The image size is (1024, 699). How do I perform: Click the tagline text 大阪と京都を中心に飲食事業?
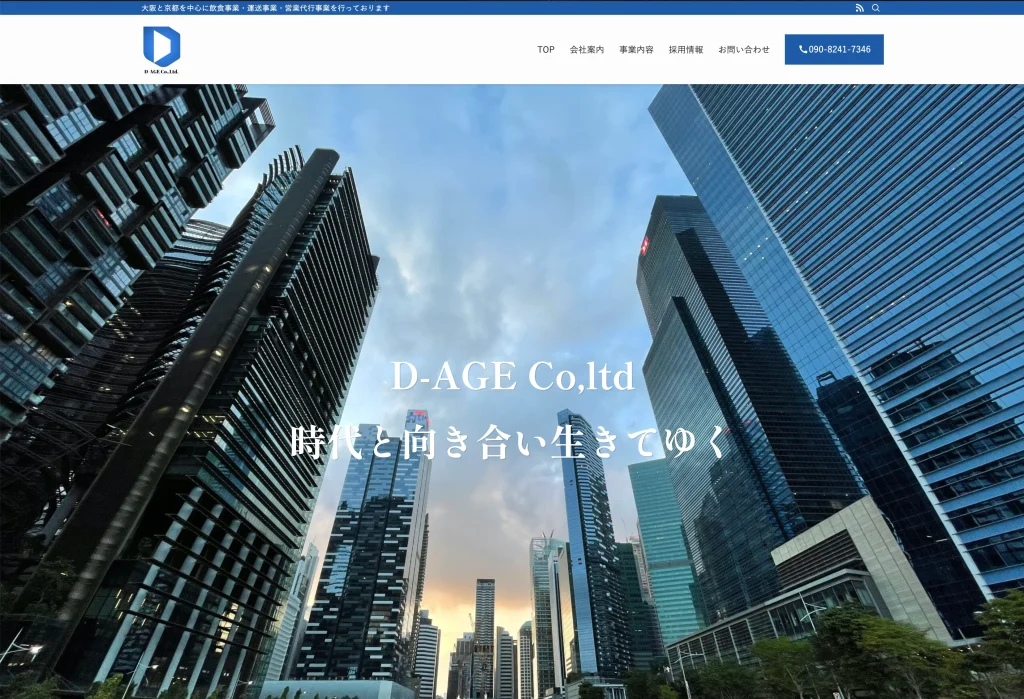(190, 8)
